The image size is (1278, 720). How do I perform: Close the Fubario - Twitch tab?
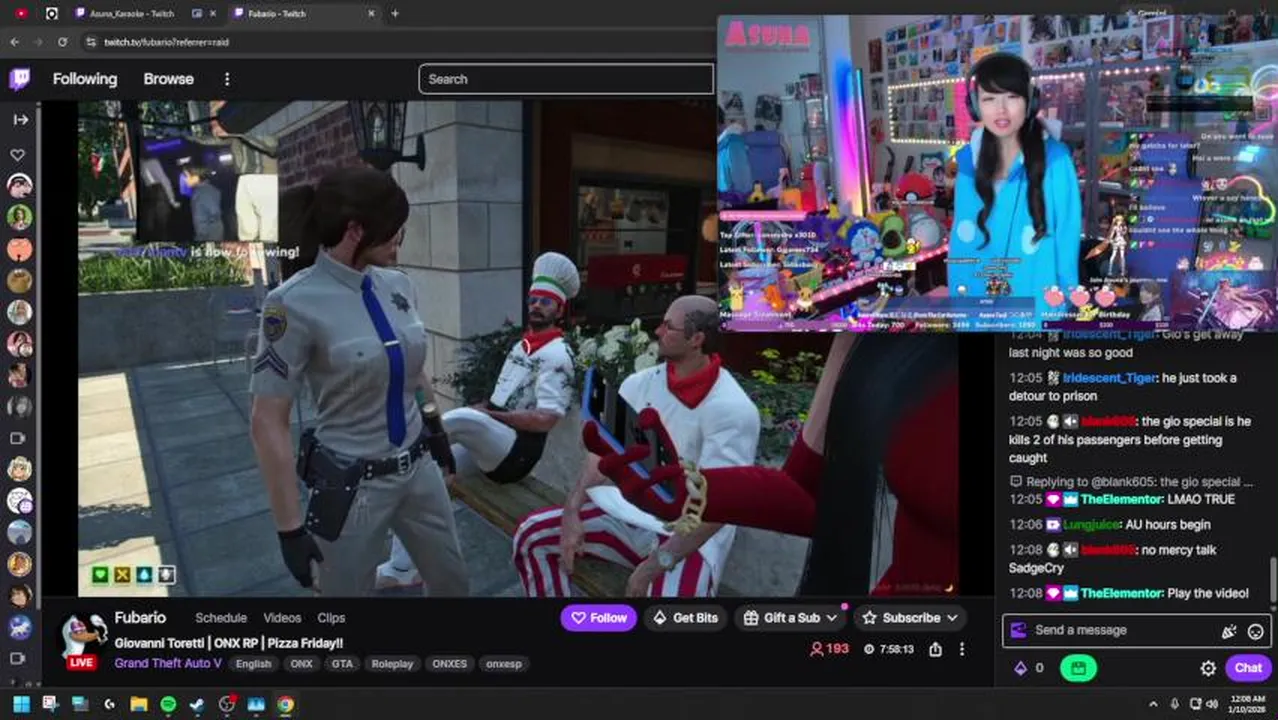371,14
